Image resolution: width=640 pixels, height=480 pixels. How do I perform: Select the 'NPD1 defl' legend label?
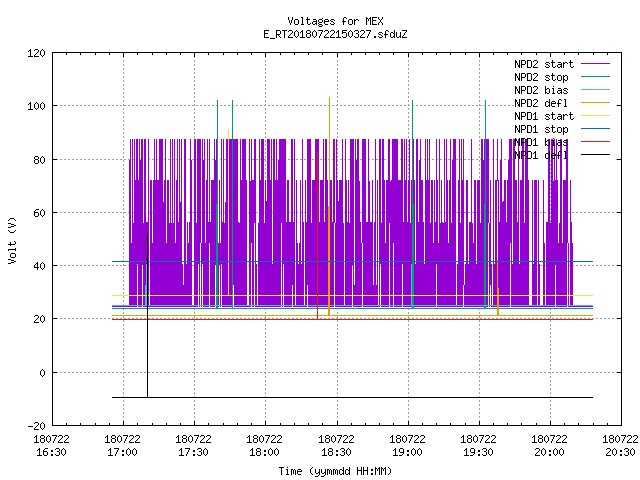(x=541, y=156)
